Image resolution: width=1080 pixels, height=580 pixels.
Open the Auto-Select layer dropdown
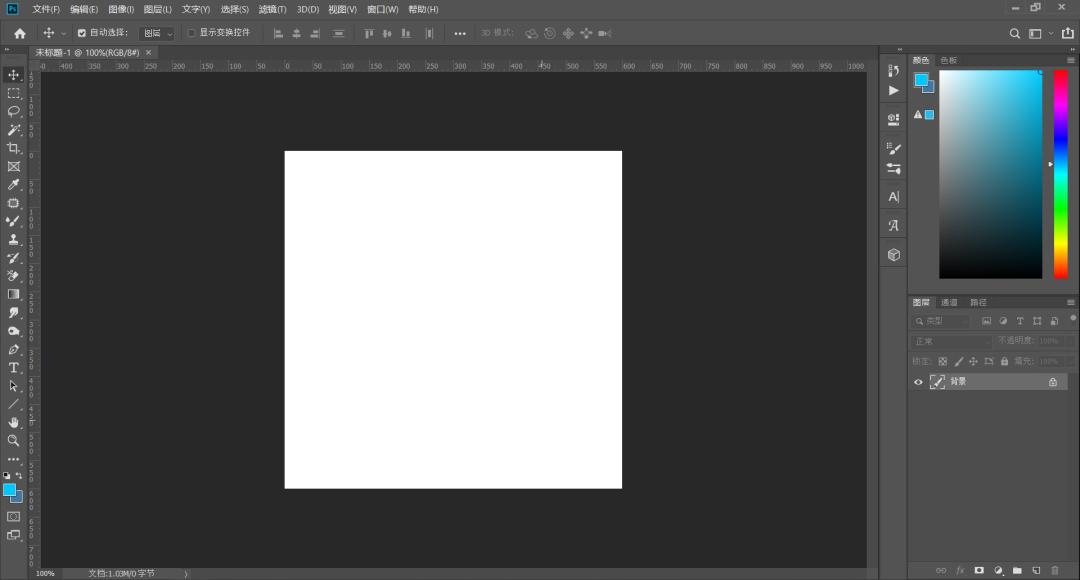click(x=157, y=33)
